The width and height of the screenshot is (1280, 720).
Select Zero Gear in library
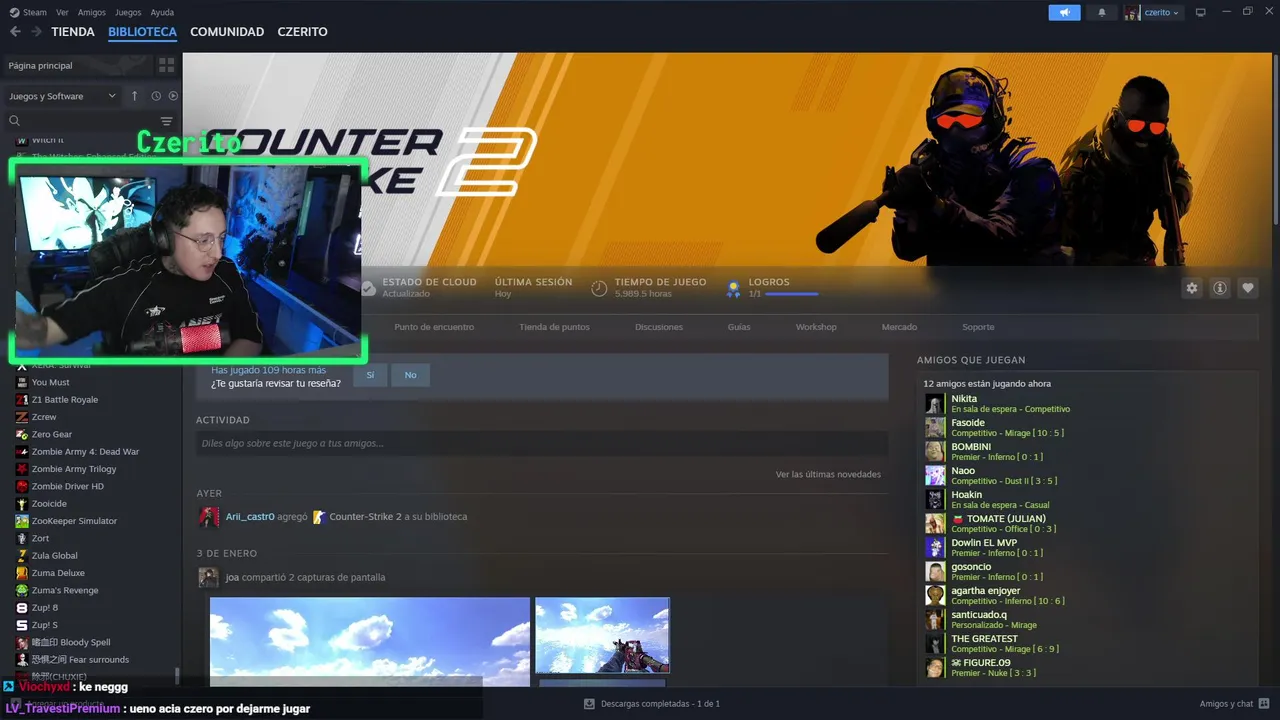pyautogui.click(x=52, y=434)
